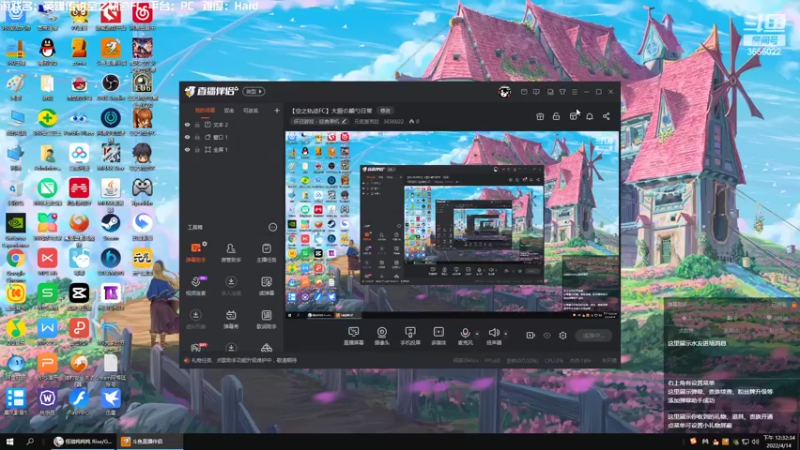Click the 修改 edit title button
The width and height of the screenshot is (800, 450).
385,111
